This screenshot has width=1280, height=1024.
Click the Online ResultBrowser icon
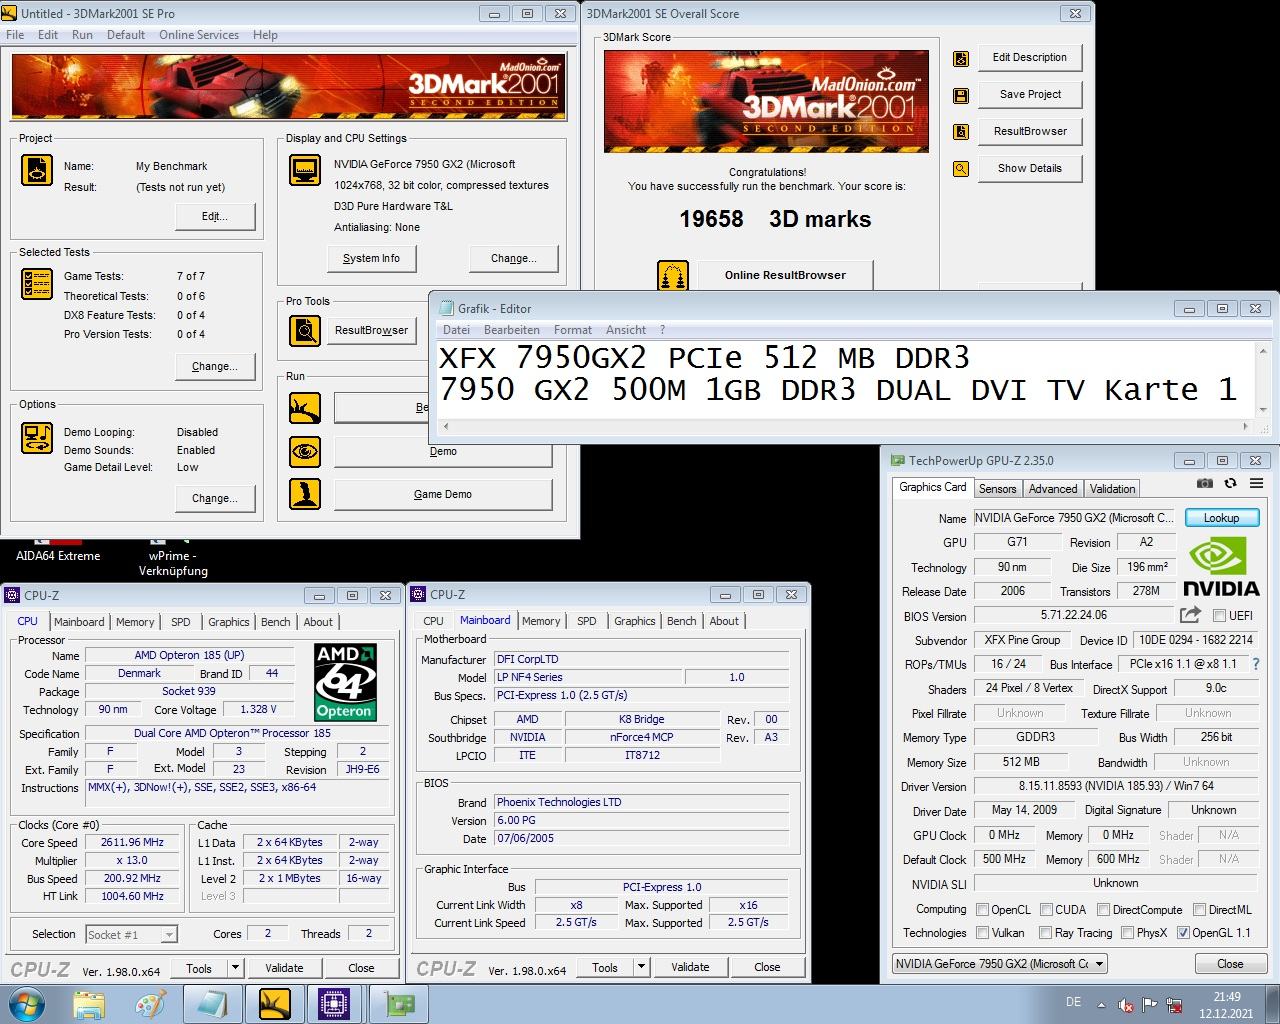tap(673, 275)
